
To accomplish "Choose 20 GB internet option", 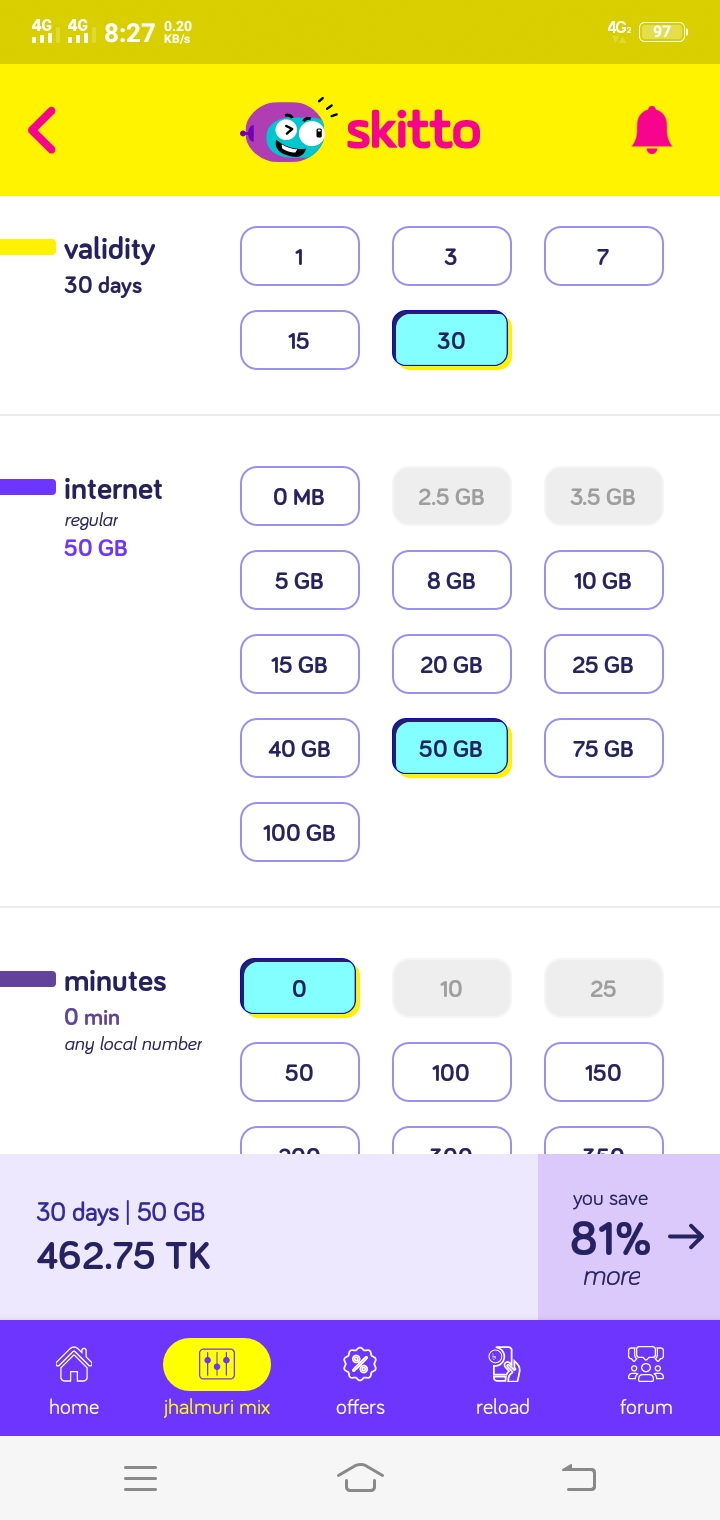I will click(x=451, y=665).
